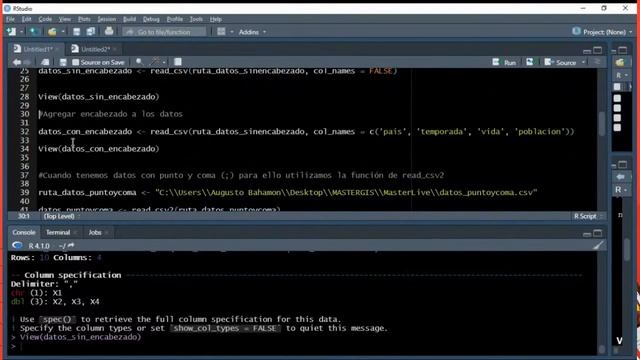Maximize the source editor pane
Screen dimensions: 640x360
(x=598, y=50)
